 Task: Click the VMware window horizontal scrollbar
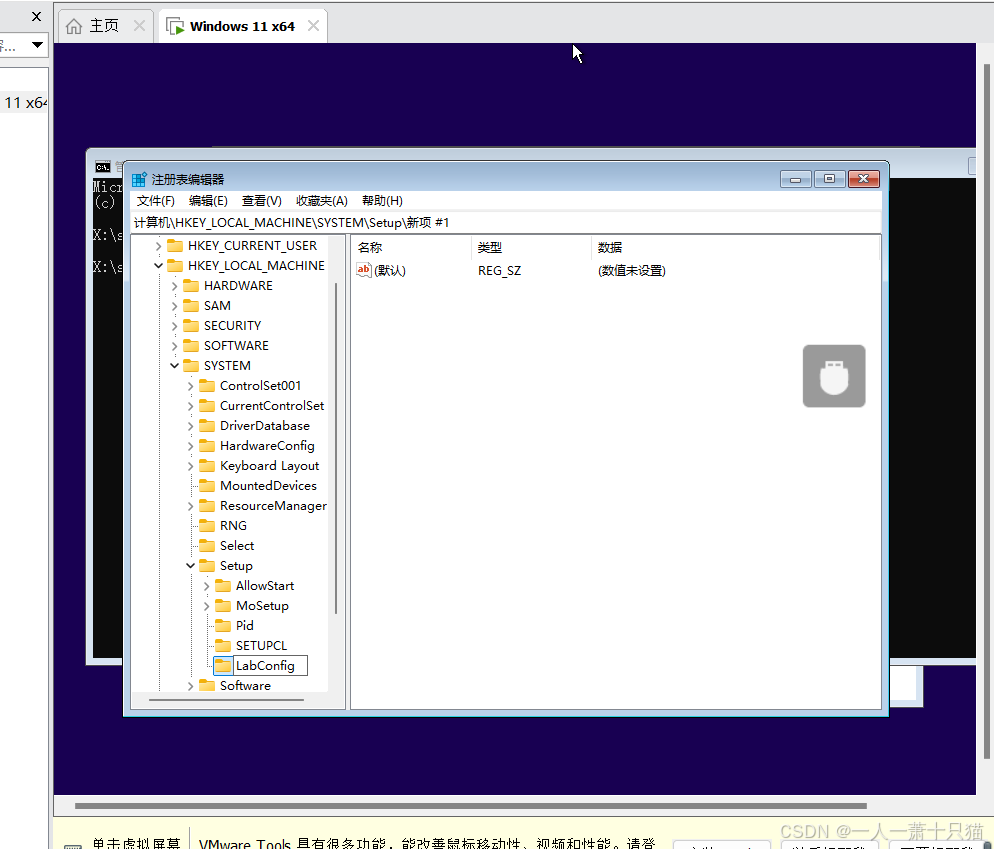tap(470, 807)
